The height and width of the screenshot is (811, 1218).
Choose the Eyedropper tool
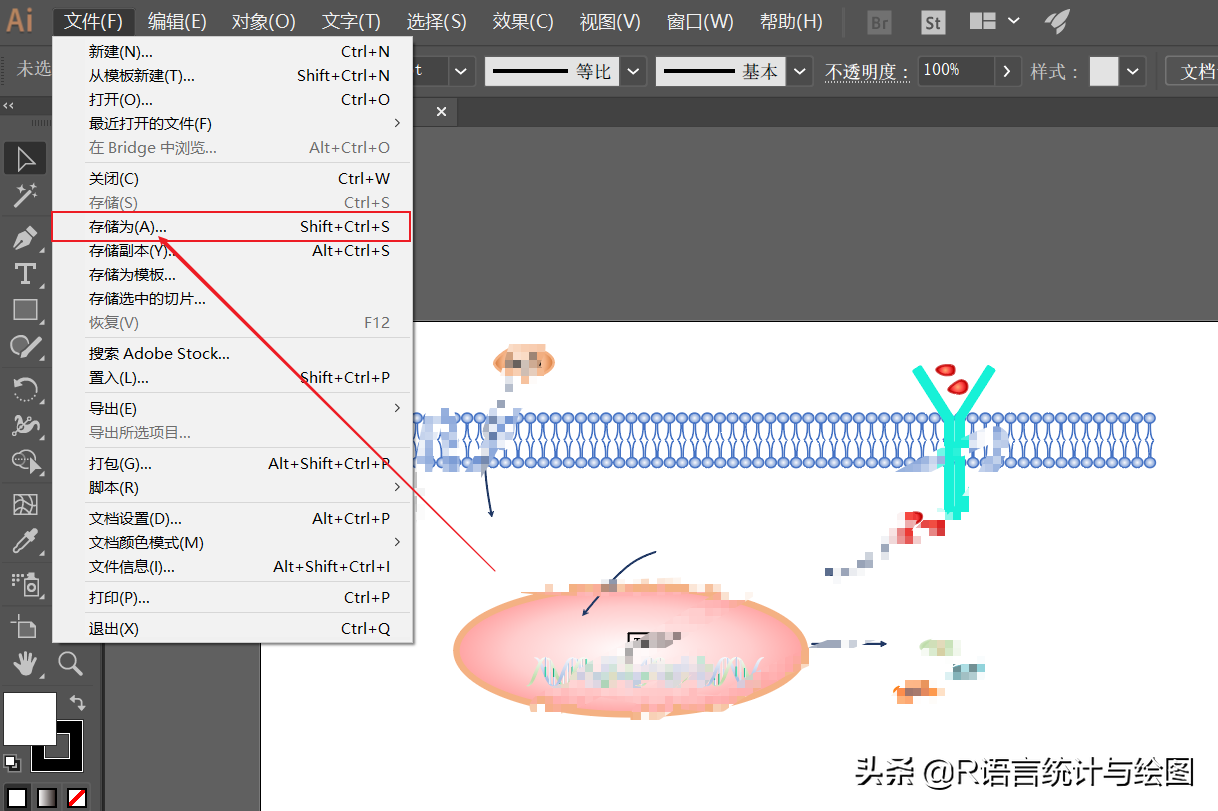[25, 542]
